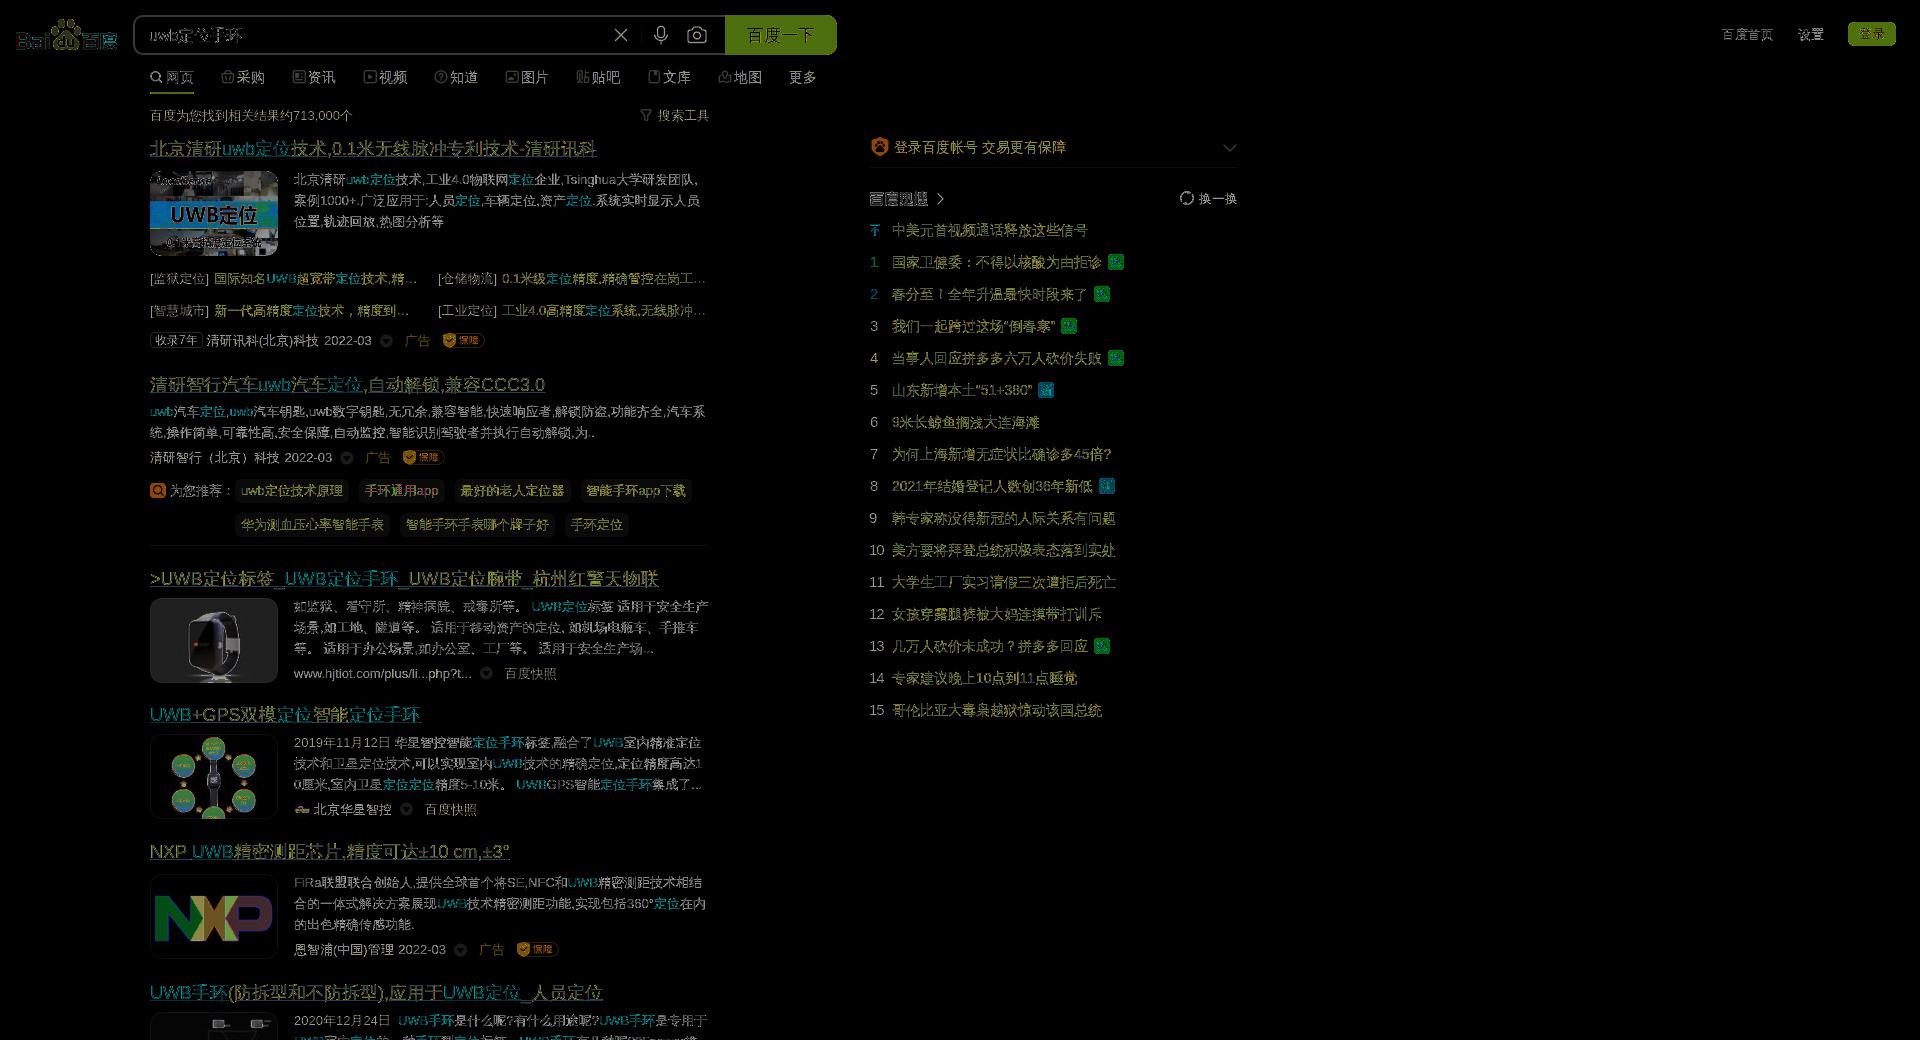Open result UWB定位标签 杭州红警天物联

404,579
